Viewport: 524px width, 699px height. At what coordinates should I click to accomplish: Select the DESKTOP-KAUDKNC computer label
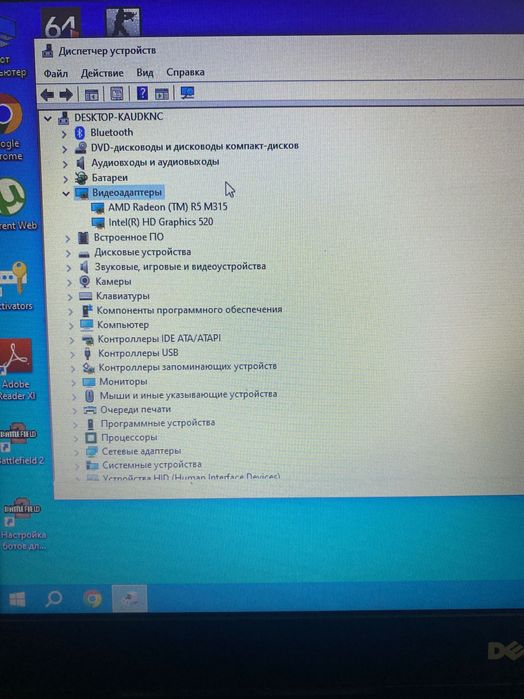click(x=119, y=117)
